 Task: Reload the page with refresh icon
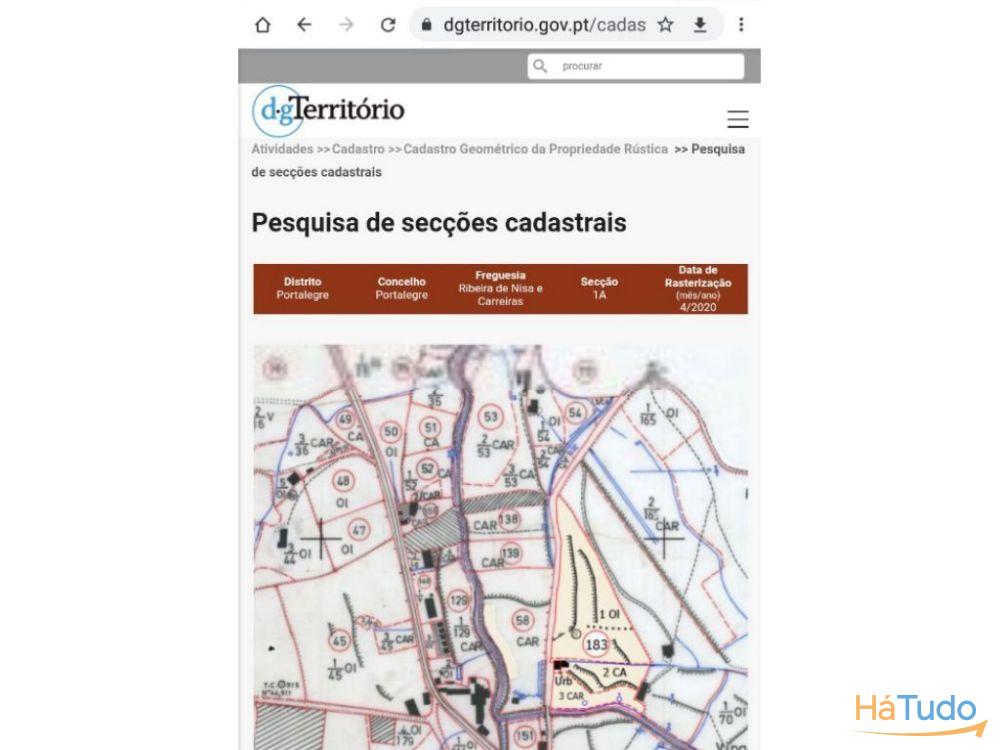[x=388, y=25]
